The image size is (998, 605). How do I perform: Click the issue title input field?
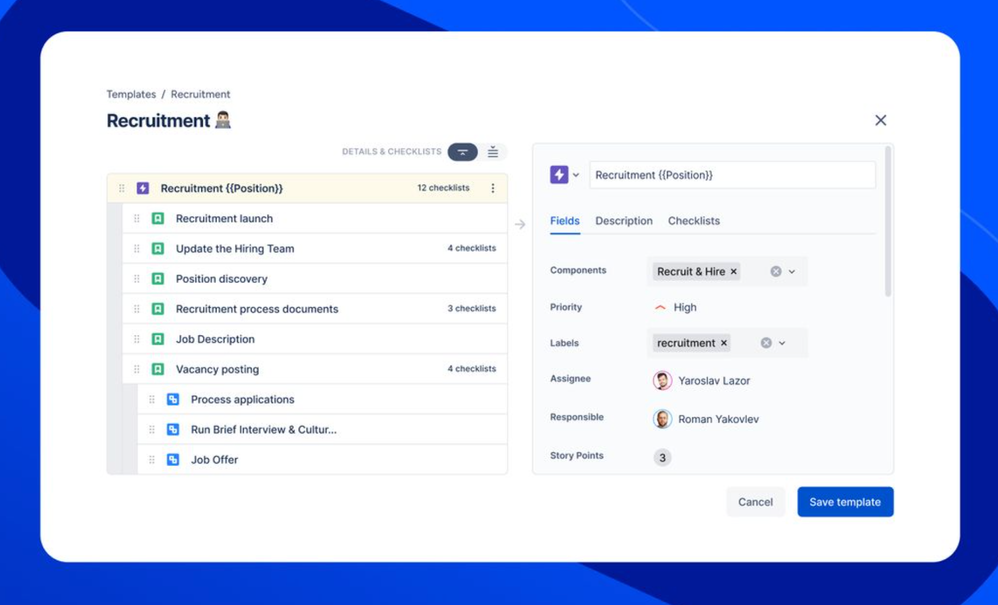733,175
